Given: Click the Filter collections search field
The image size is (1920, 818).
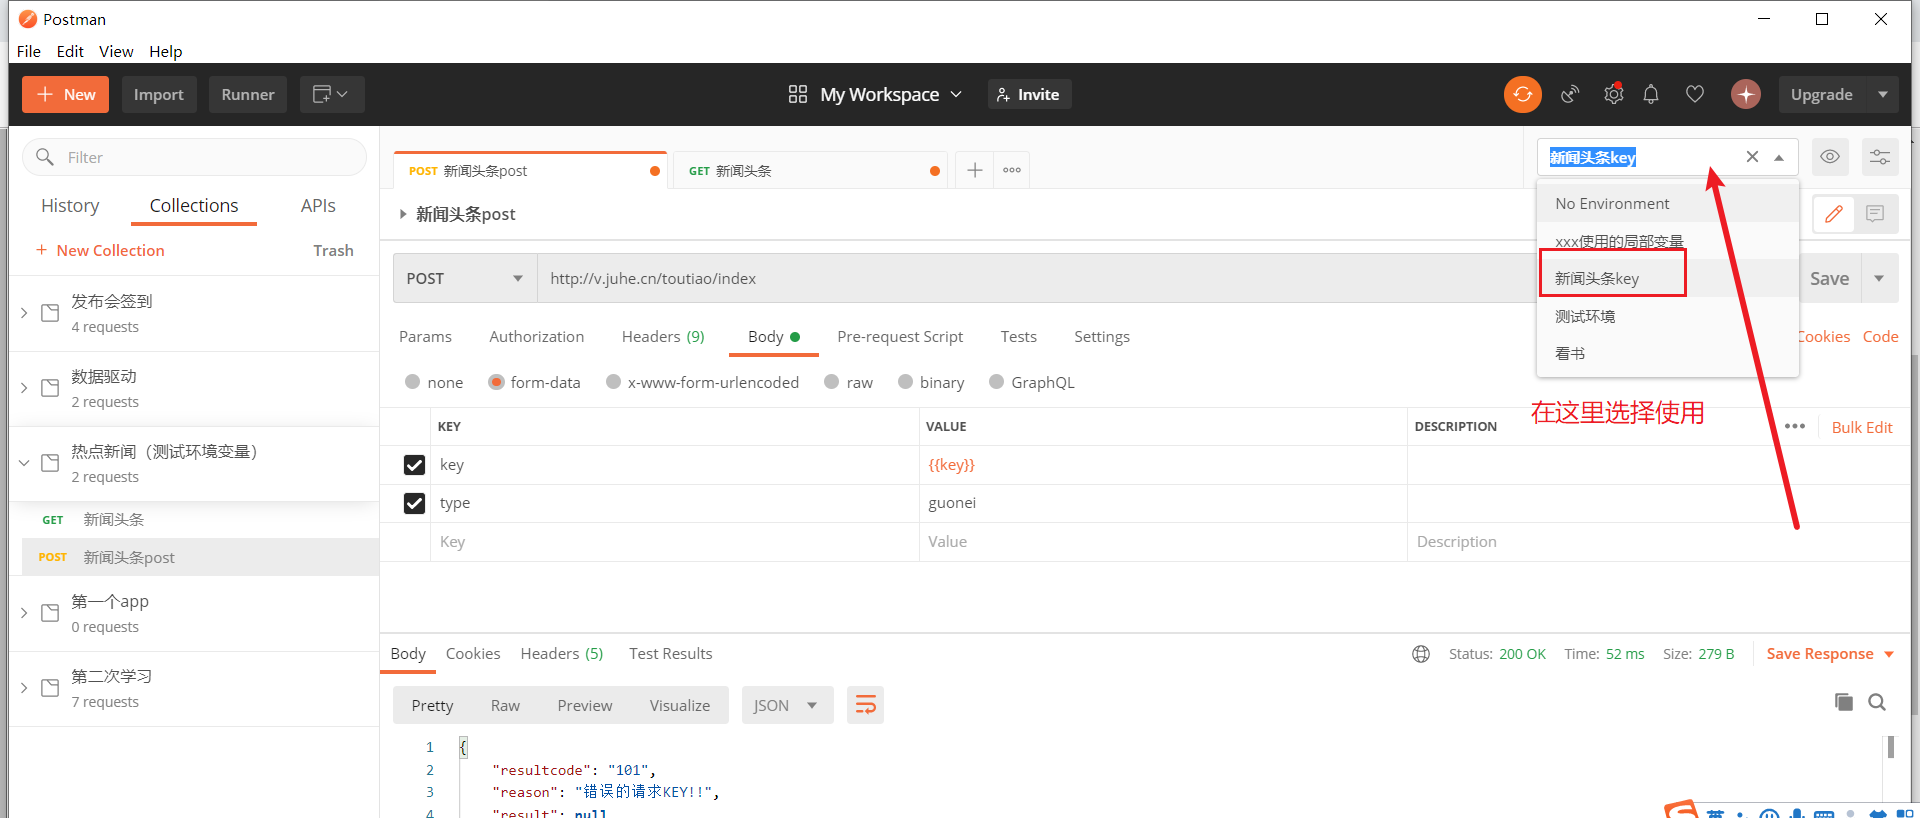Looking at the screenshot, I should click(x=194, y=157).
